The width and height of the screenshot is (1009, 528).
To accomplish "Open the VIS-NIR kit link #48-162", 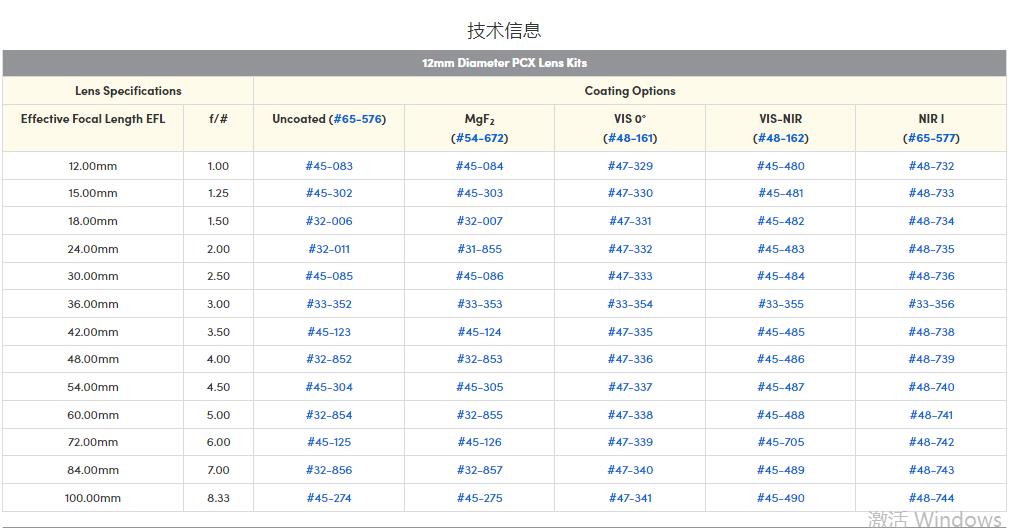I will click(781, 138).
